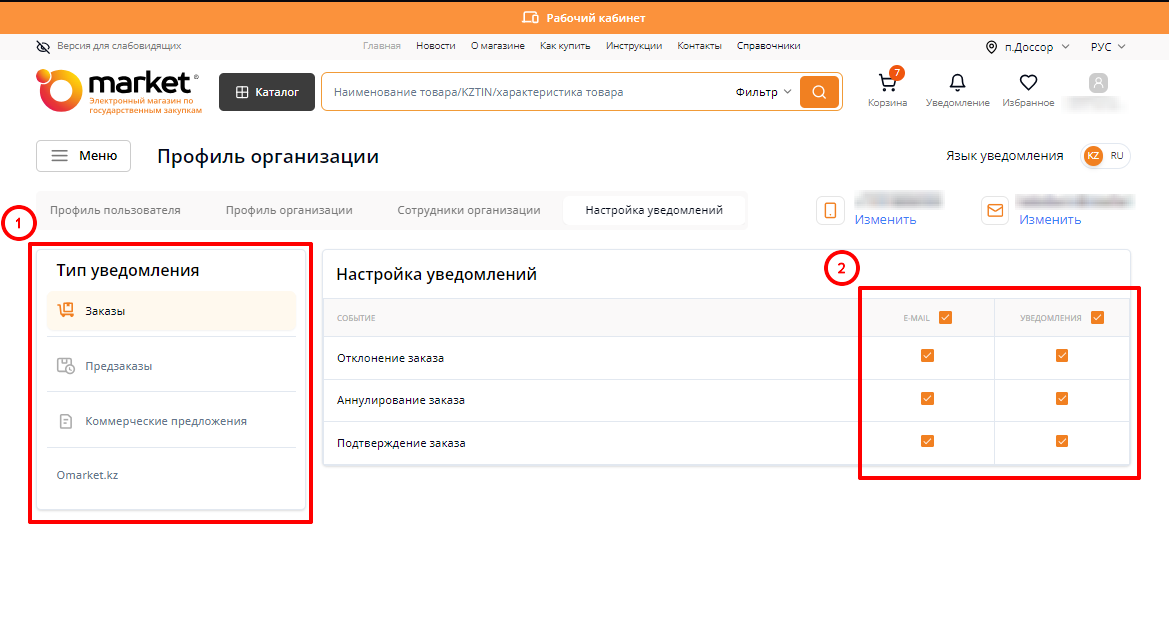This screenshot has height=624, width=1169.
Task: Click the user profile avatar icon
Action: 1098,84
